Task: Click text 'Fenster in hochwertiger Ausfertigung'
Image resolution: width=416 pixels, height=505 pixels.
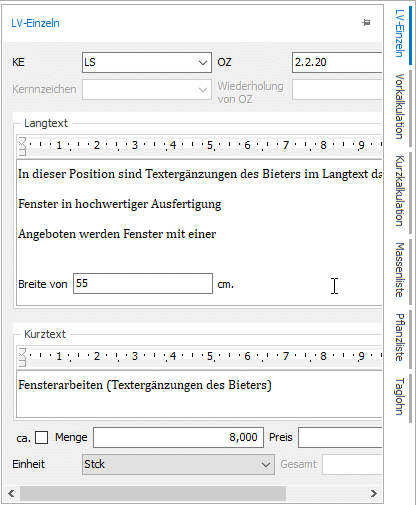Action: tap(120, 204)
